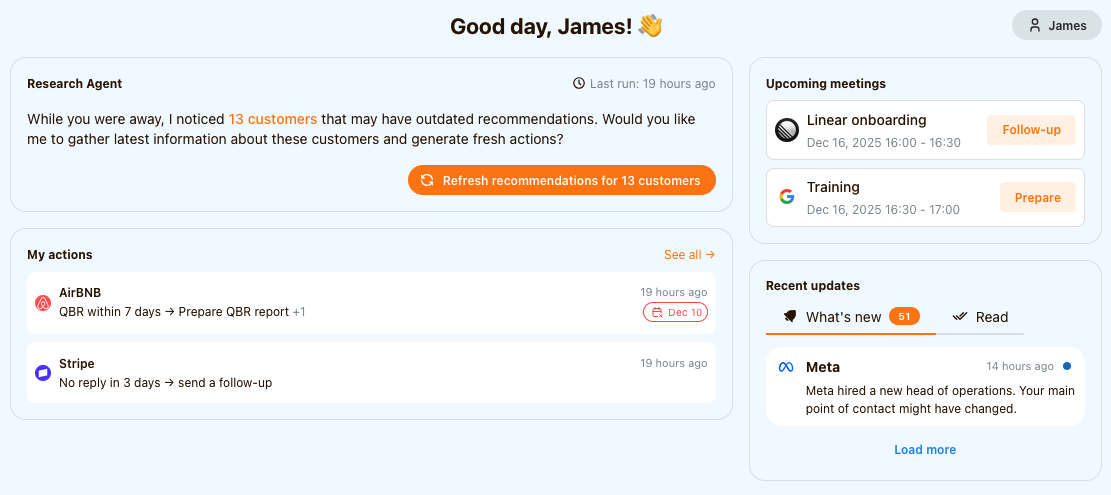
Task: Click the Dec 10 due date badge
Action: [x=675, y=313]
